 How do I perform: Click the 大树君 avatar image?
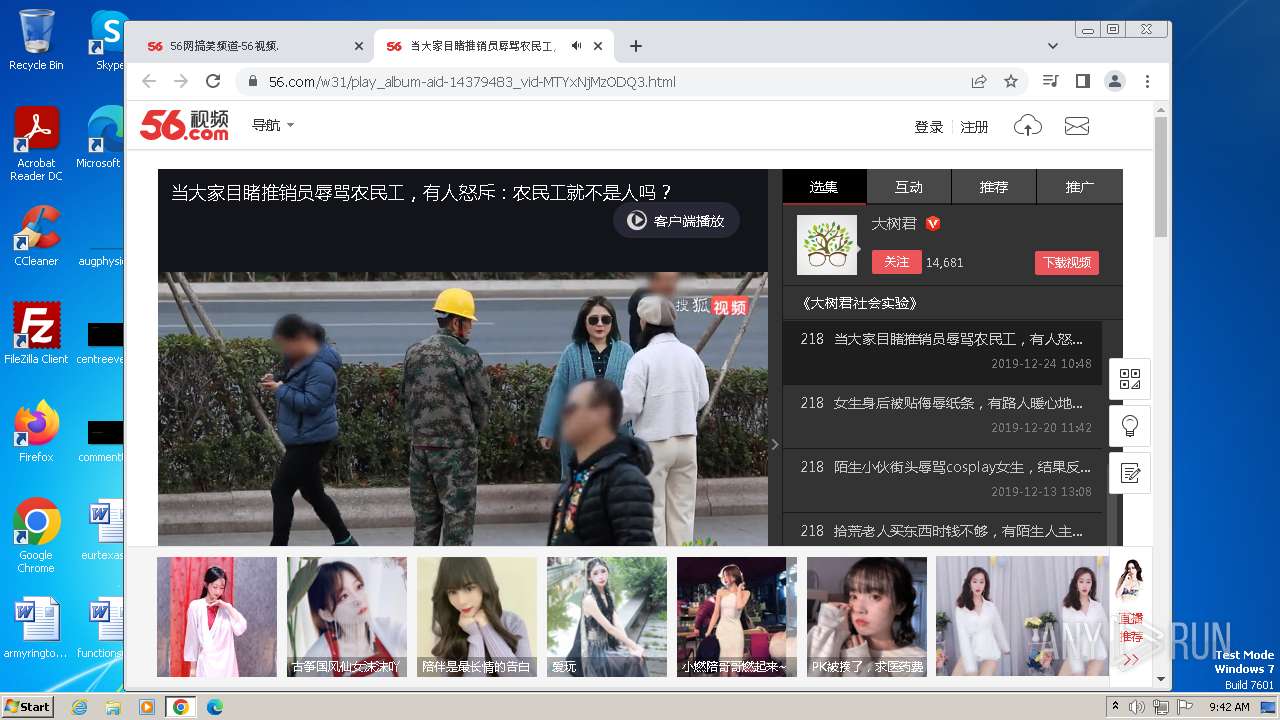827,245
